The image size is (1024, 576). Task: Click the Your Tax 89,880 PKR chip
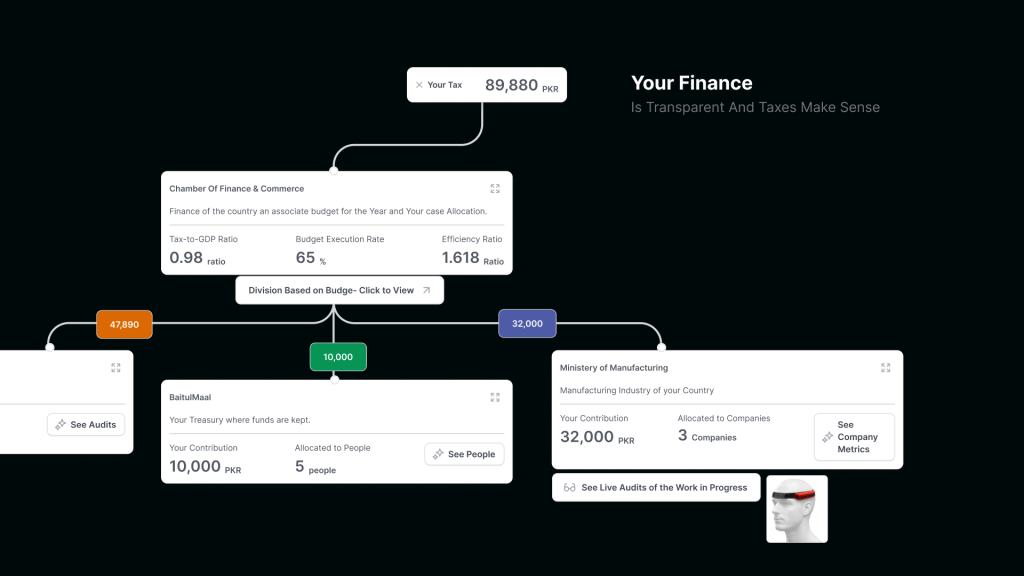pos(487,85)
